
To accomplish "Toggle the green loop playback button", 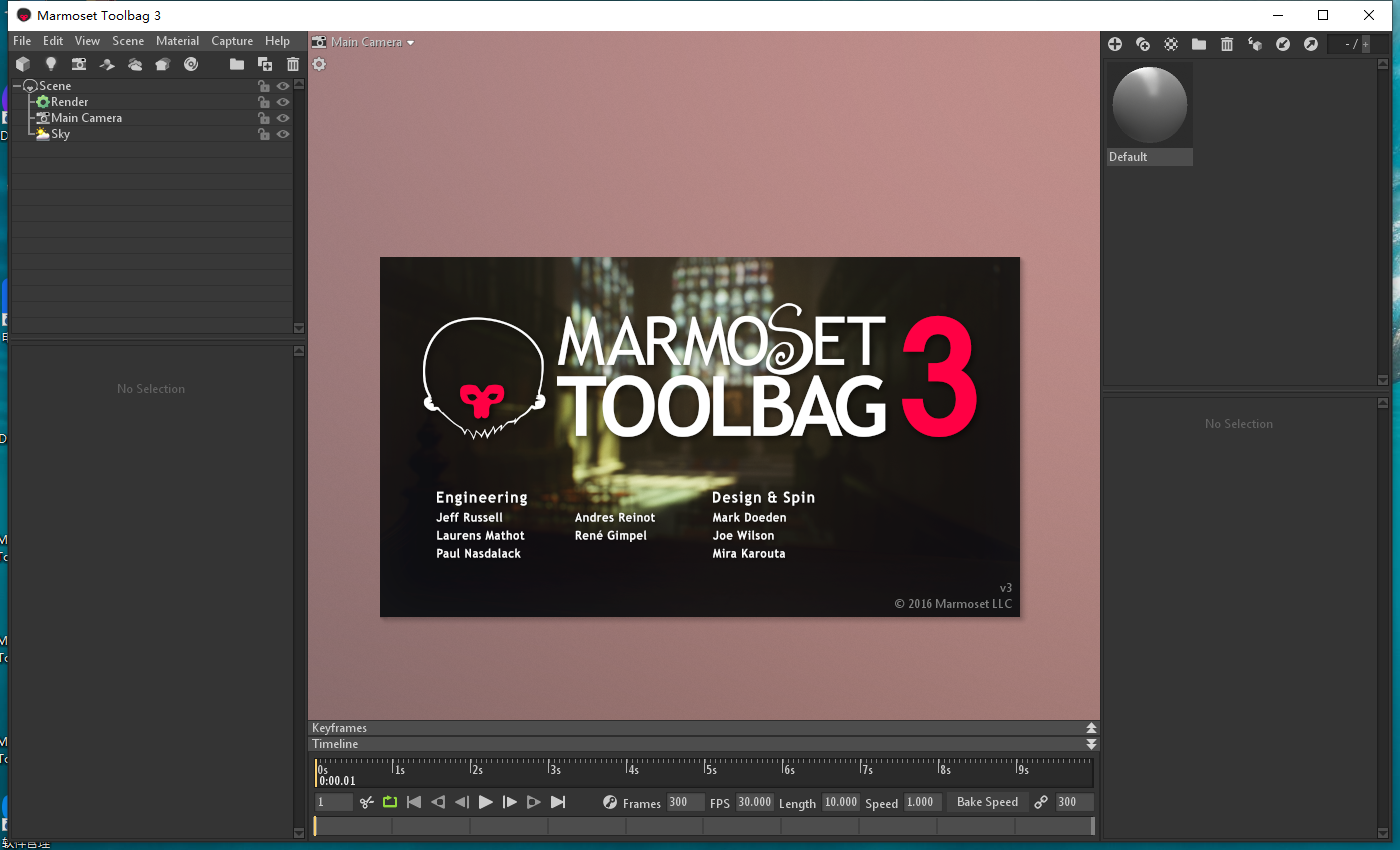I will coord(390,802).
